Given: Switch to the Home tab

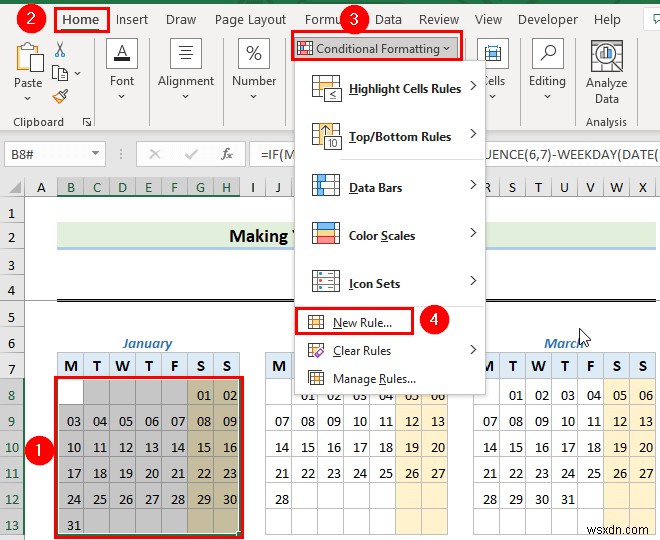Looking at the screenshot, I should (81, 20).
